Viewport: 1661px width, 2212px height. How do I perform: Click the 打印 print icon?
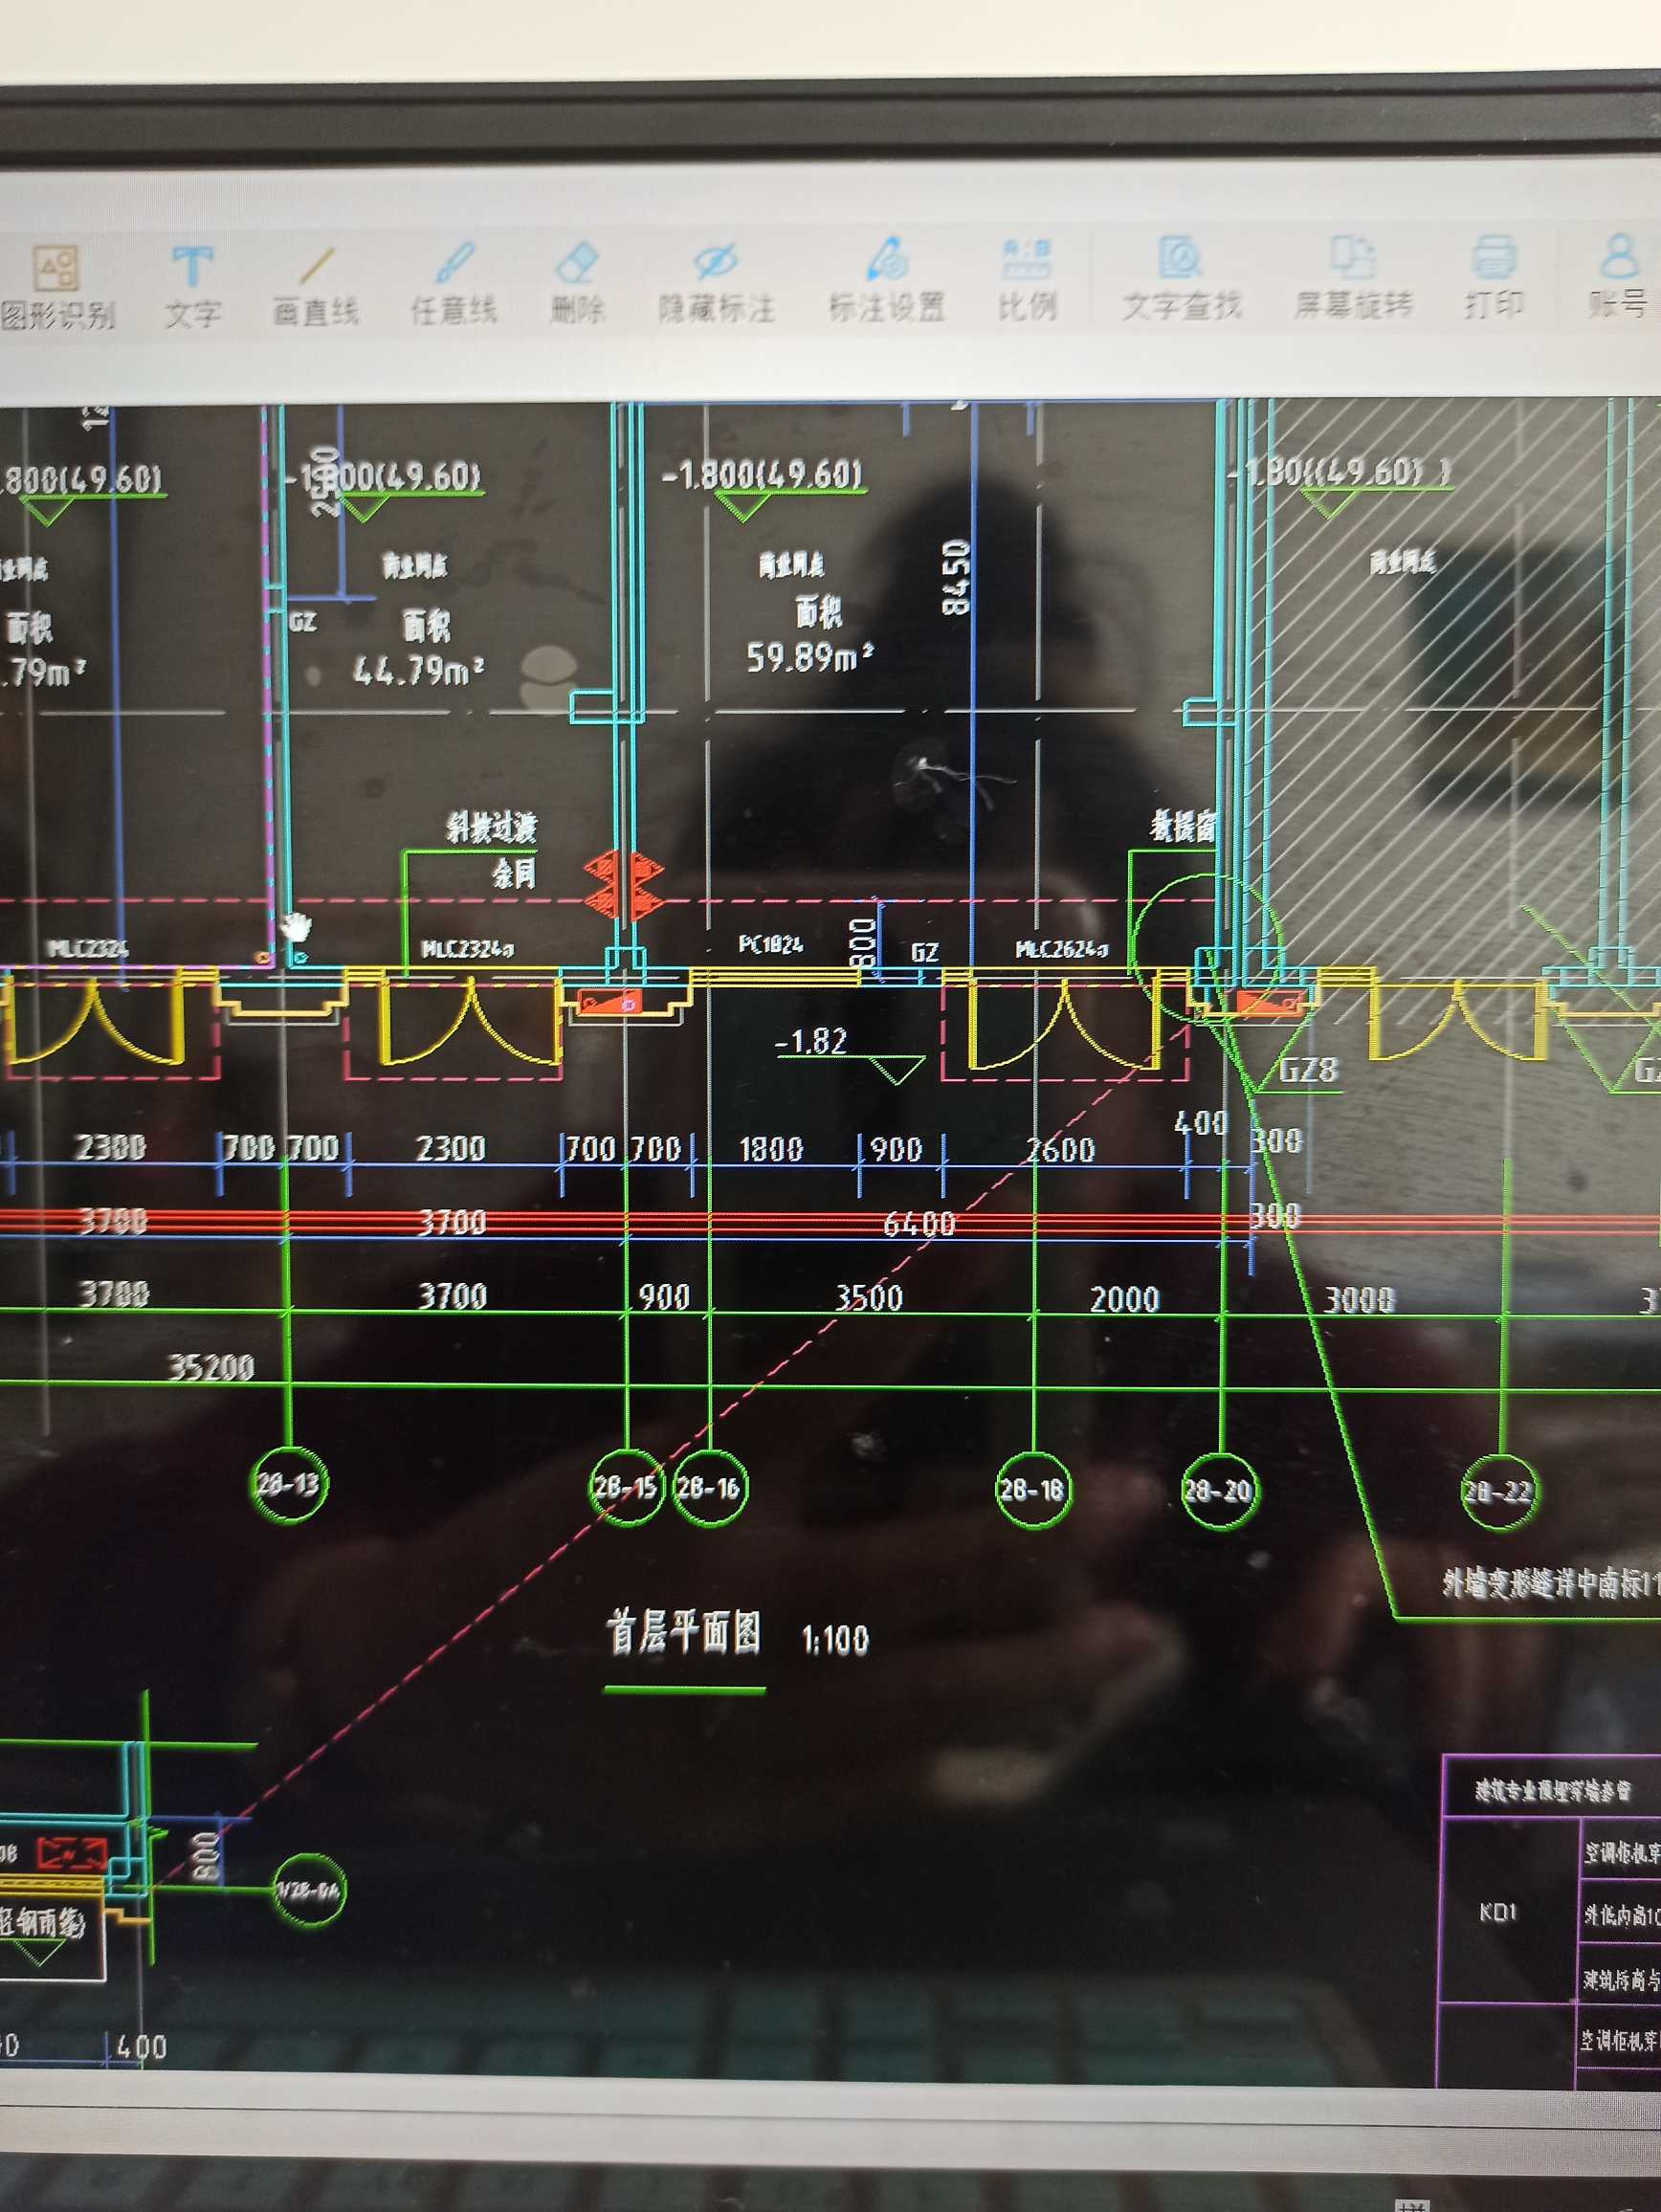tap(1494, 278)
